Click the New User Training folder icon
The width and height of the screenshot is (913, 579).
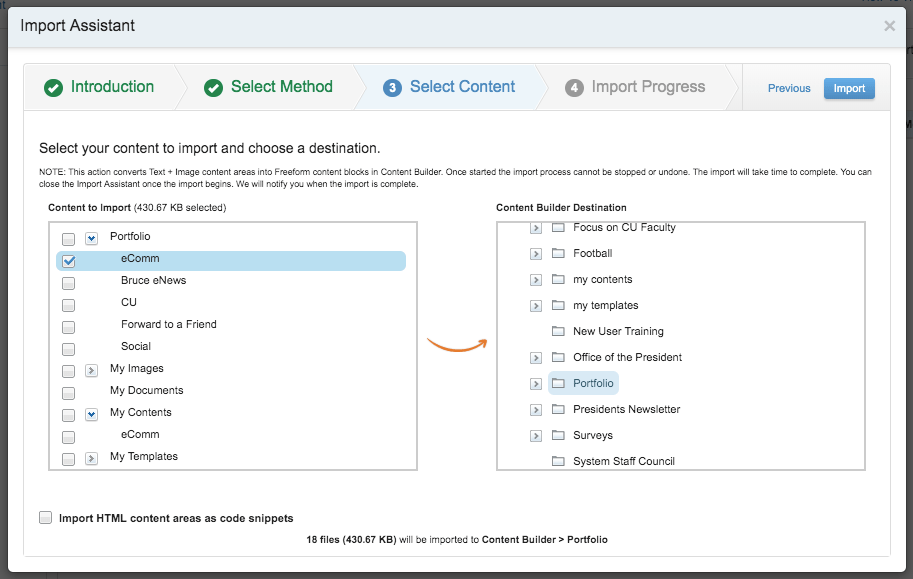558,331
